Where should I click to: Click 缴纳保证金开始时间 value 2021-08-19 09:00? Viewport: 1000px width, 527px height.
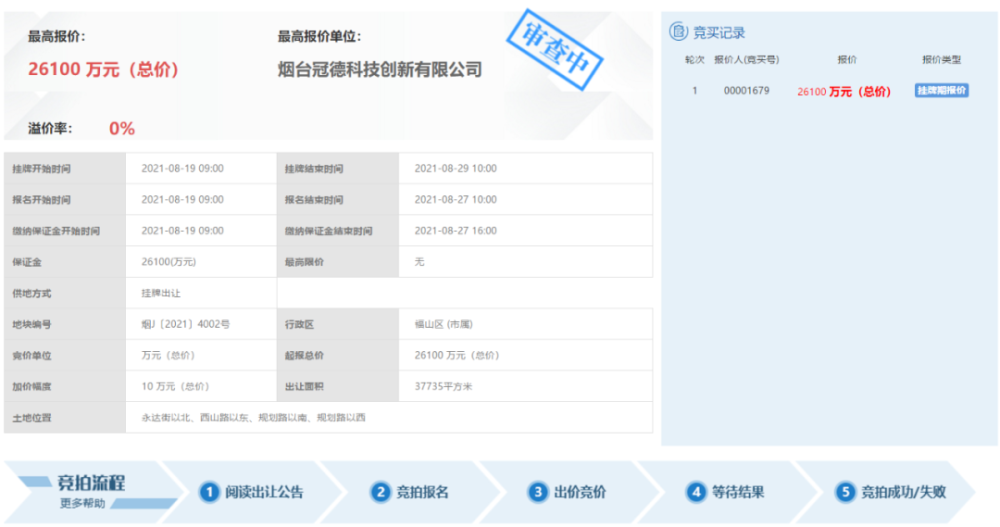(x=182, y=231)
